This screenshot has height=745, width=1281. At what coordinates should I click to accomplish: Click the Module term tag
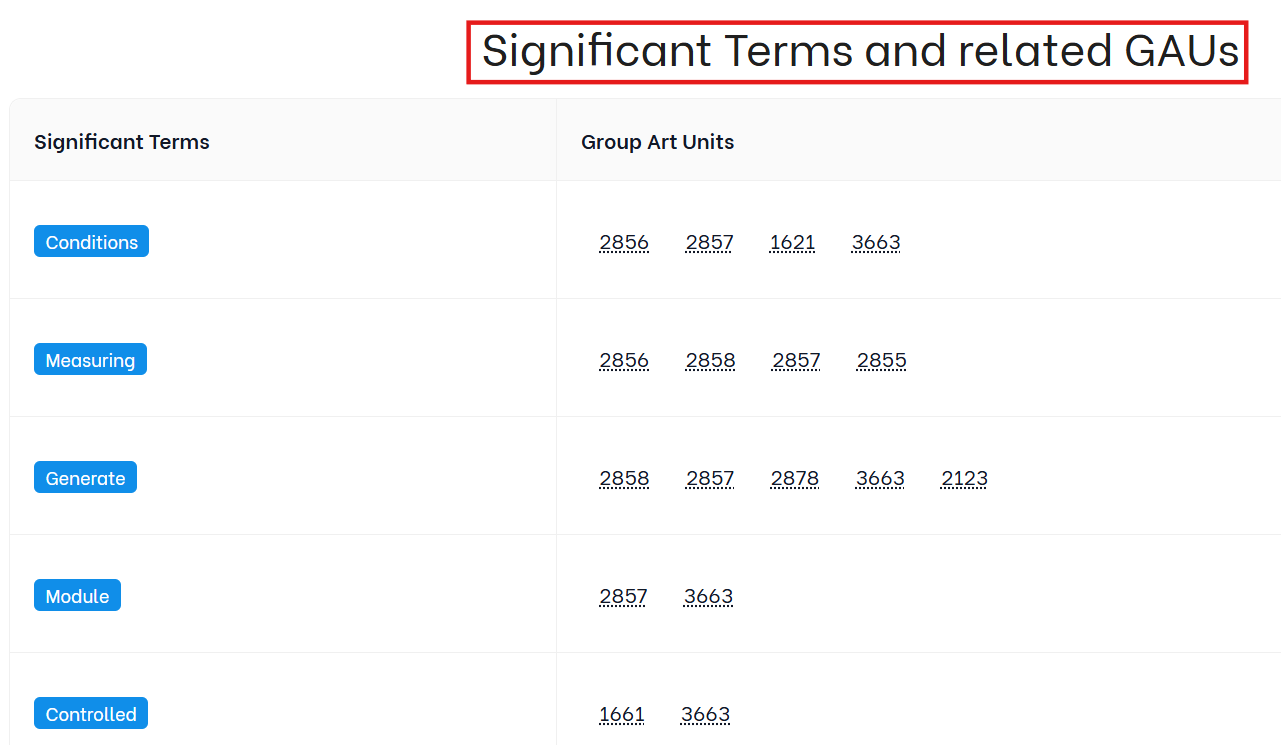[x=77, y=596]
